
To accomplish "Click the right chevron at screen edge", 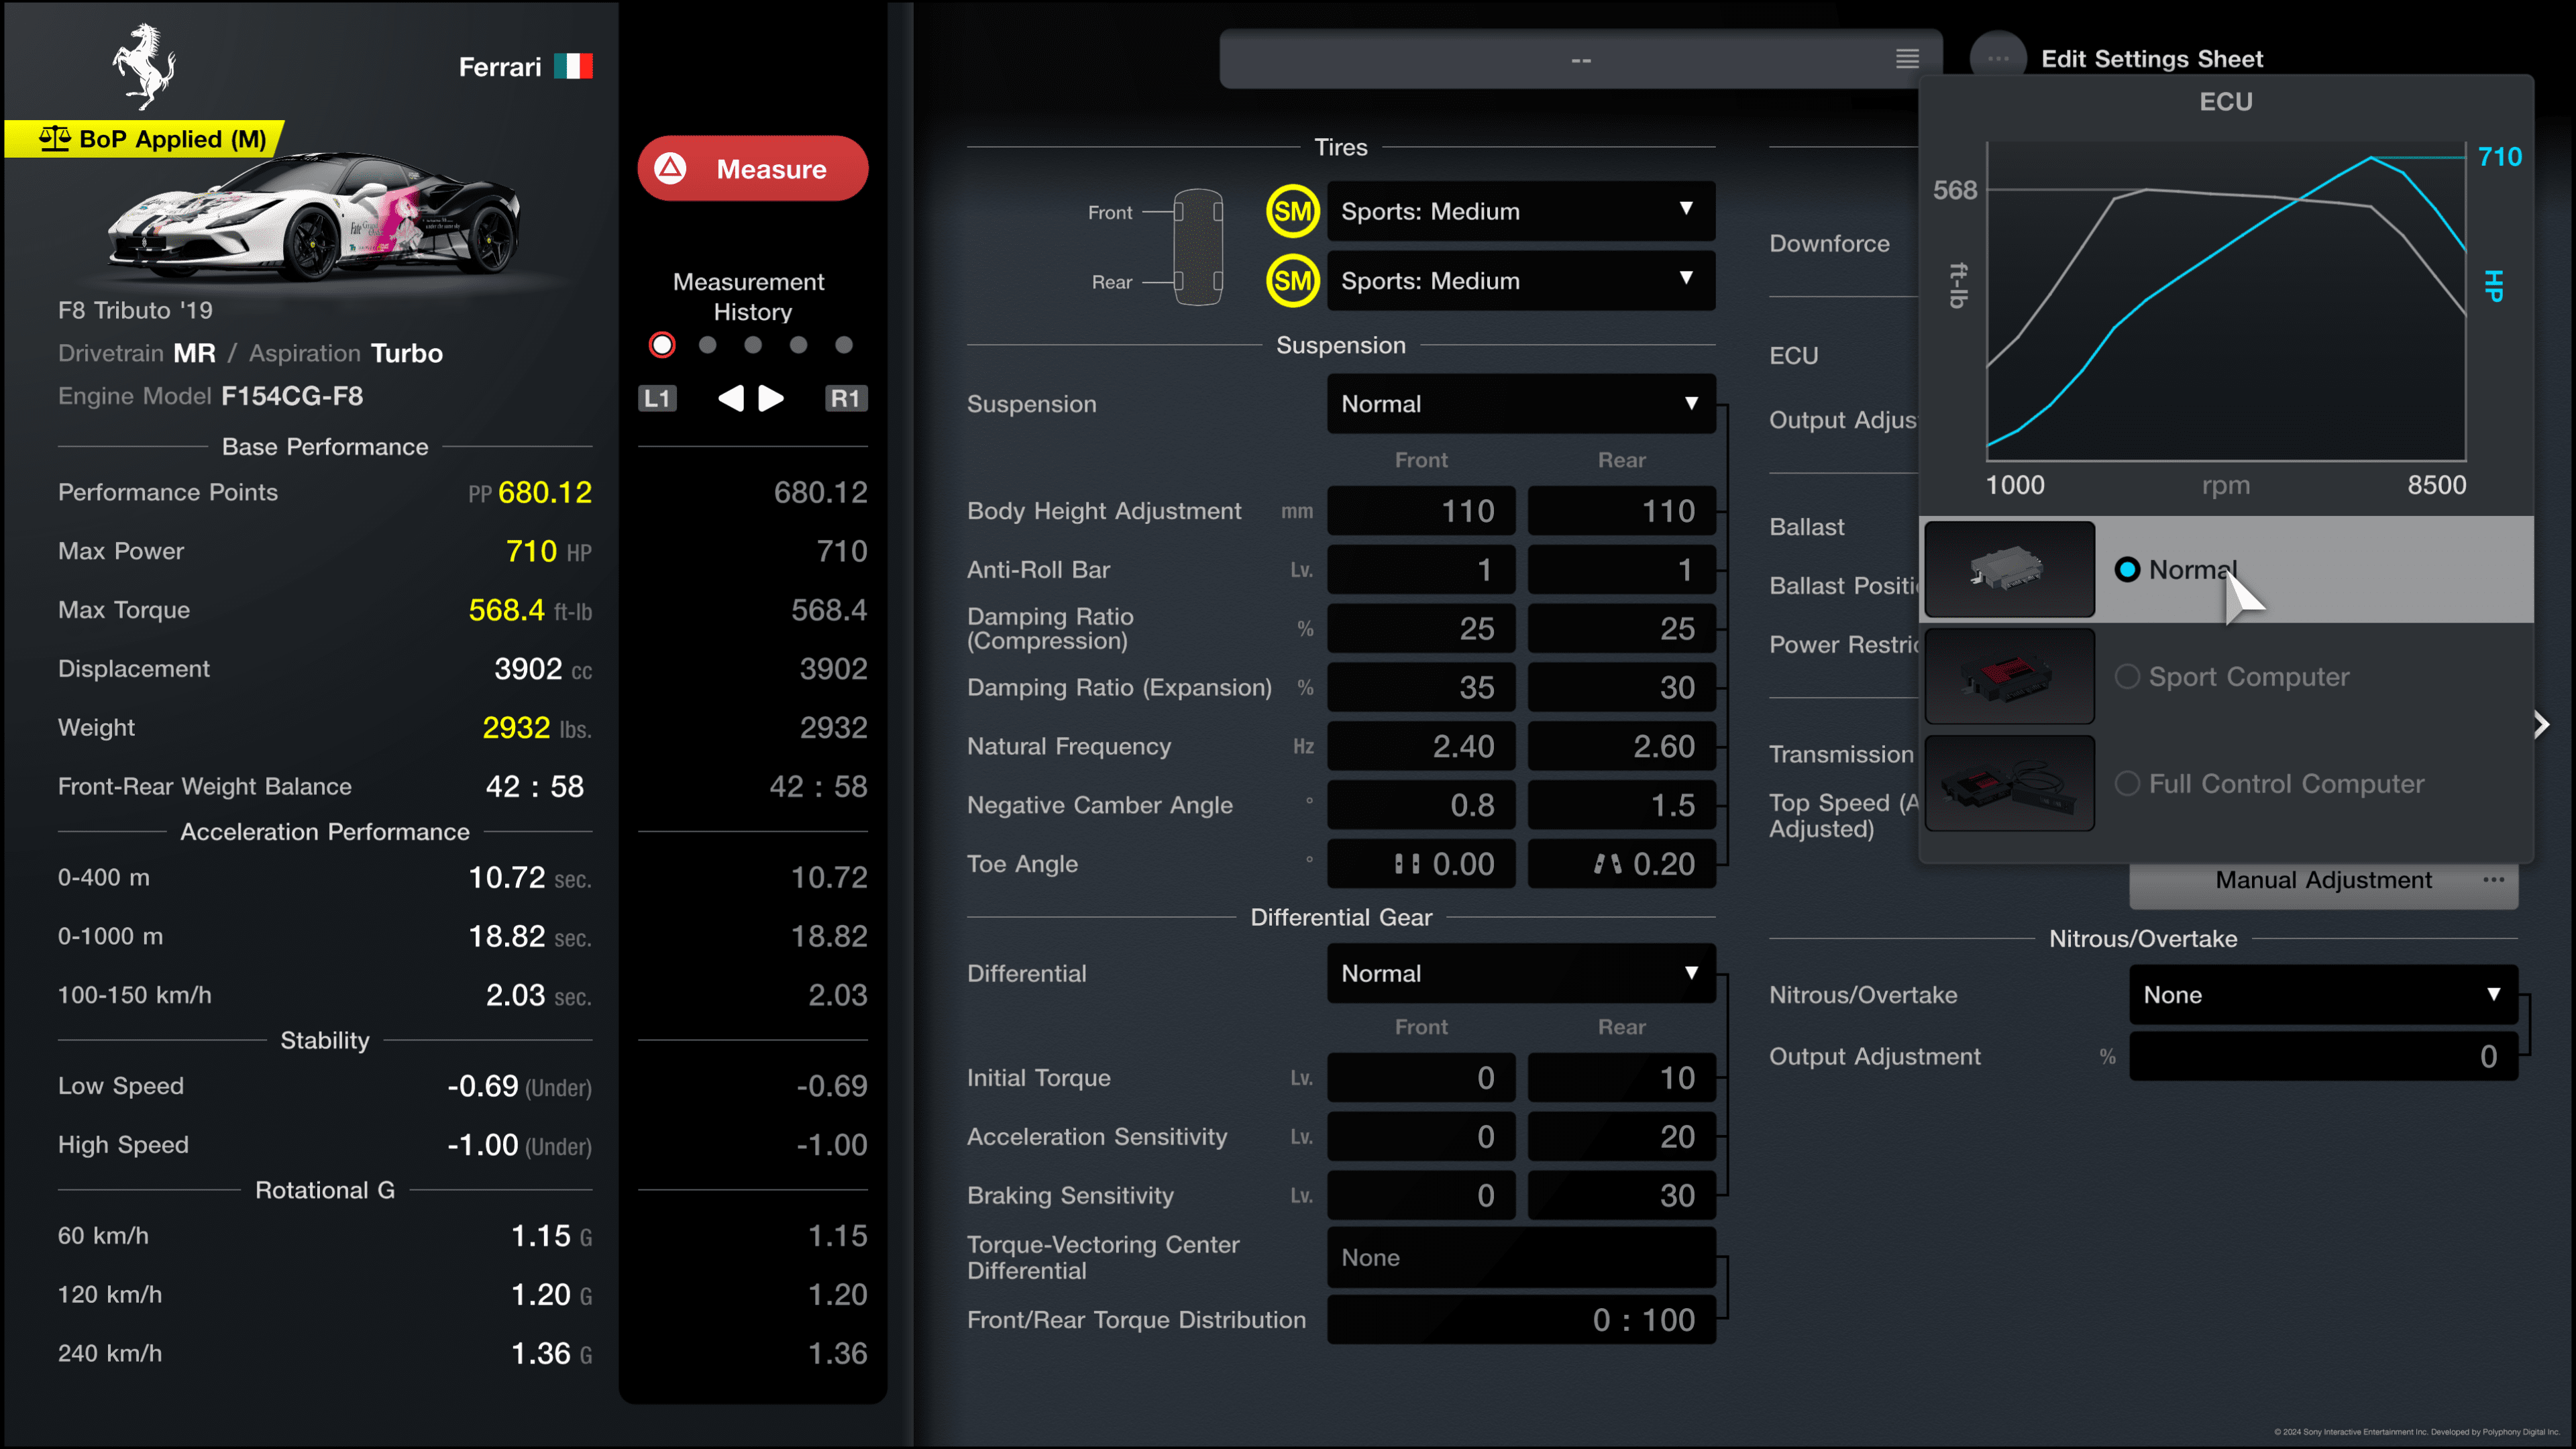I will click(2542, 724).
